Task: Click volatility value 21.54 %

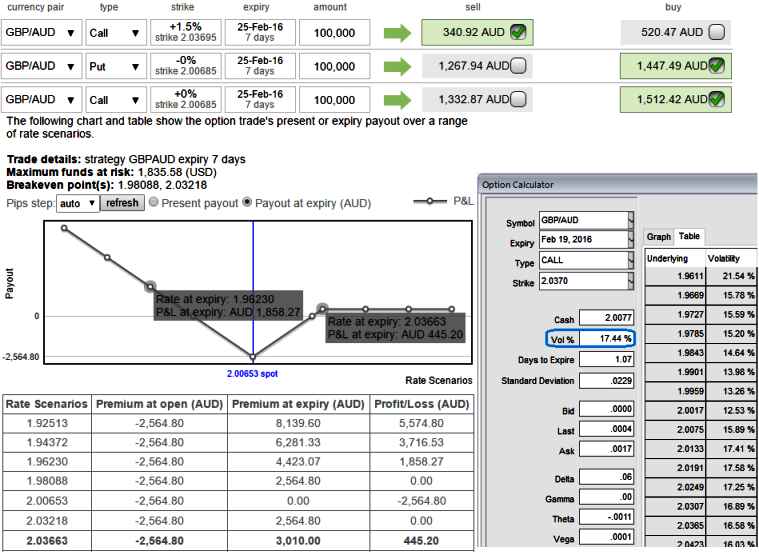Action: [738, 276]
